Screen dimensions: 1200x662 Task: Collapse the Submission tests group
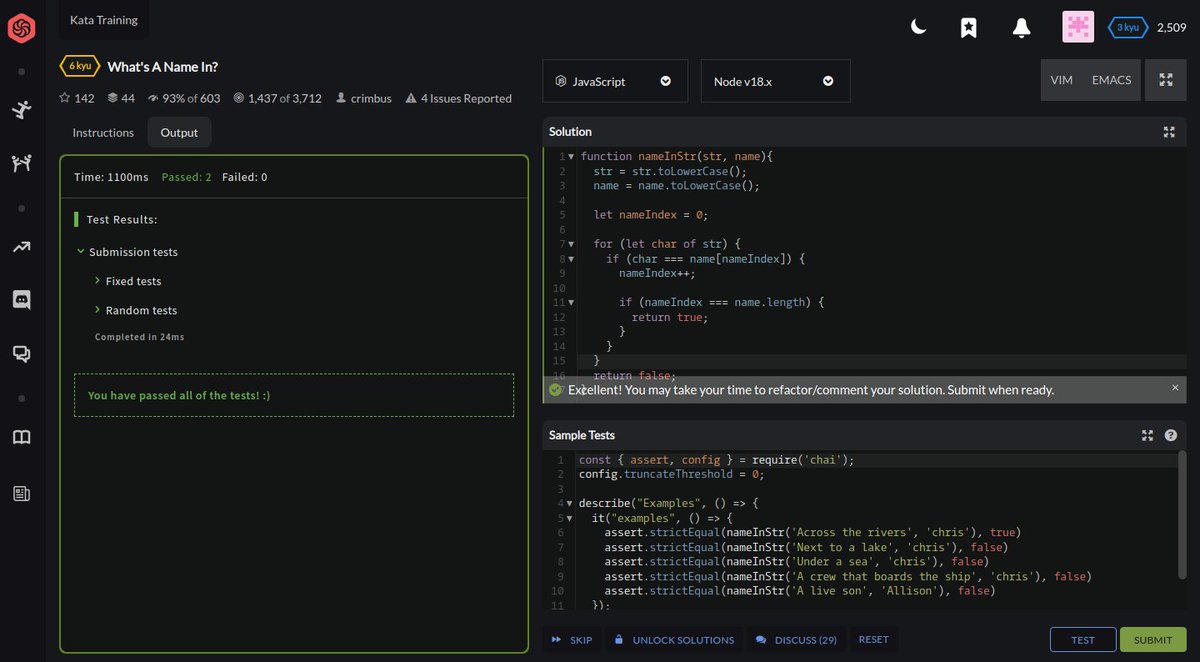[x=80, y=252]
